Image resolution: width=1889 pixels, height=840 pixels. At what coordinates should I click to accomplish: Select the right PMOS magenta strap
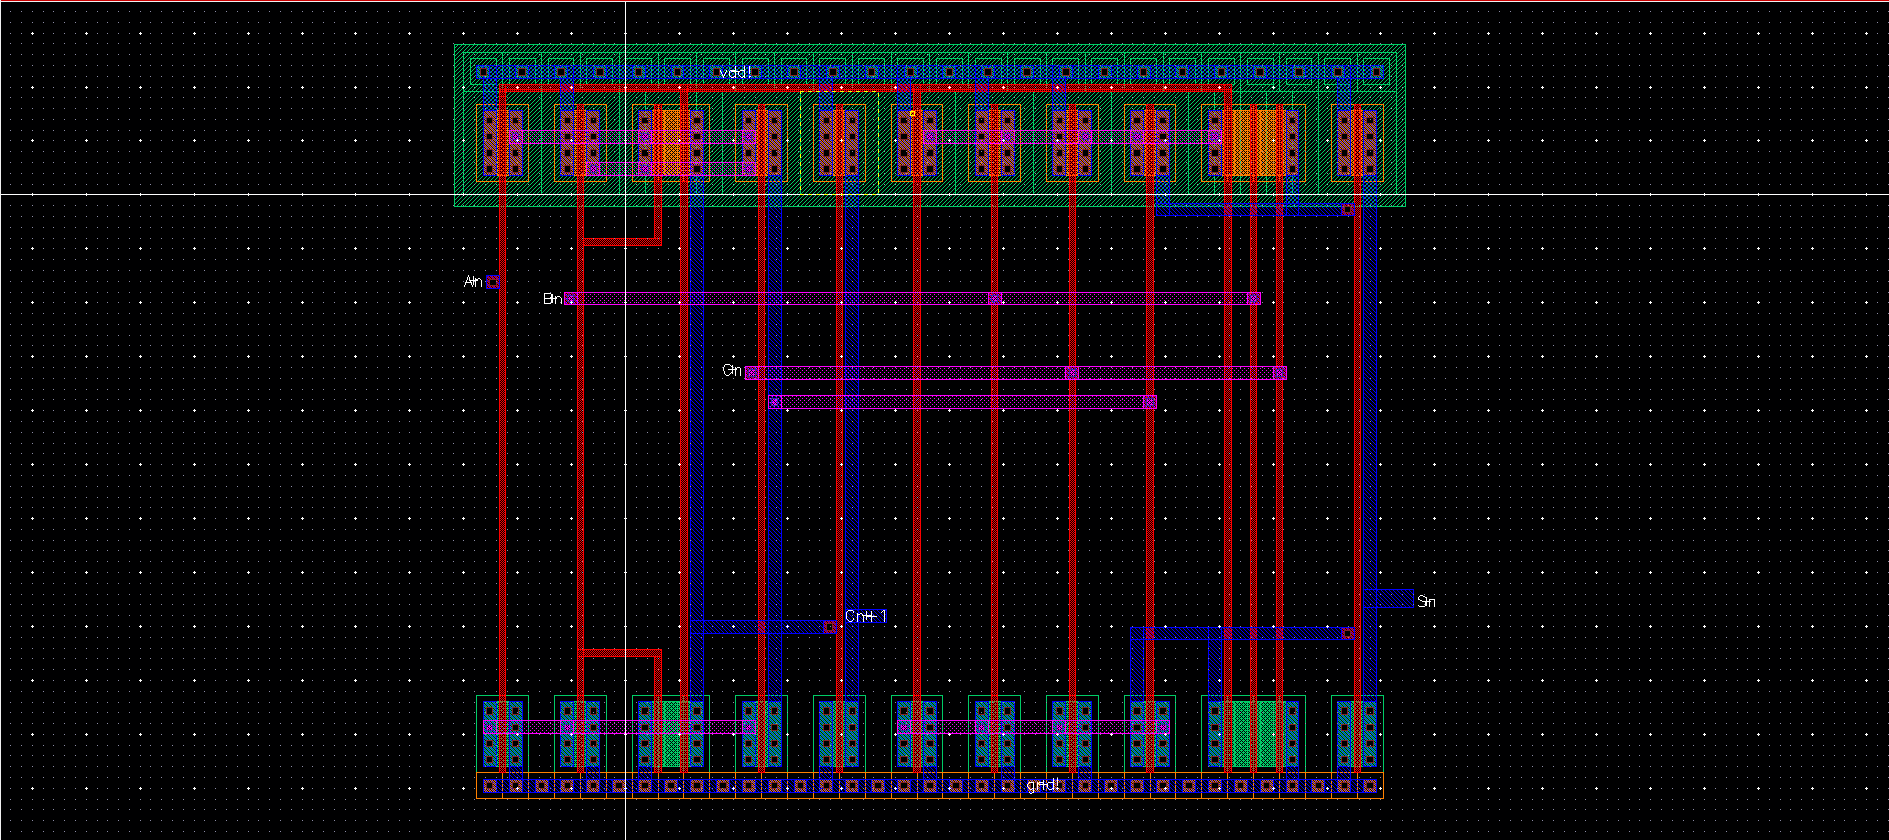(x=1072, y=135)
